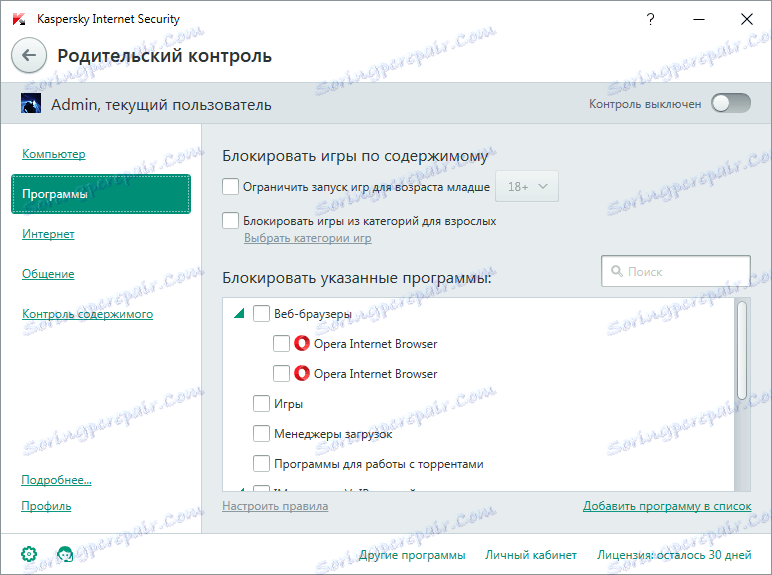This screenshot has width=772, height=575.
Task: Click the Admin user avatar
Action: coord(31,103)
